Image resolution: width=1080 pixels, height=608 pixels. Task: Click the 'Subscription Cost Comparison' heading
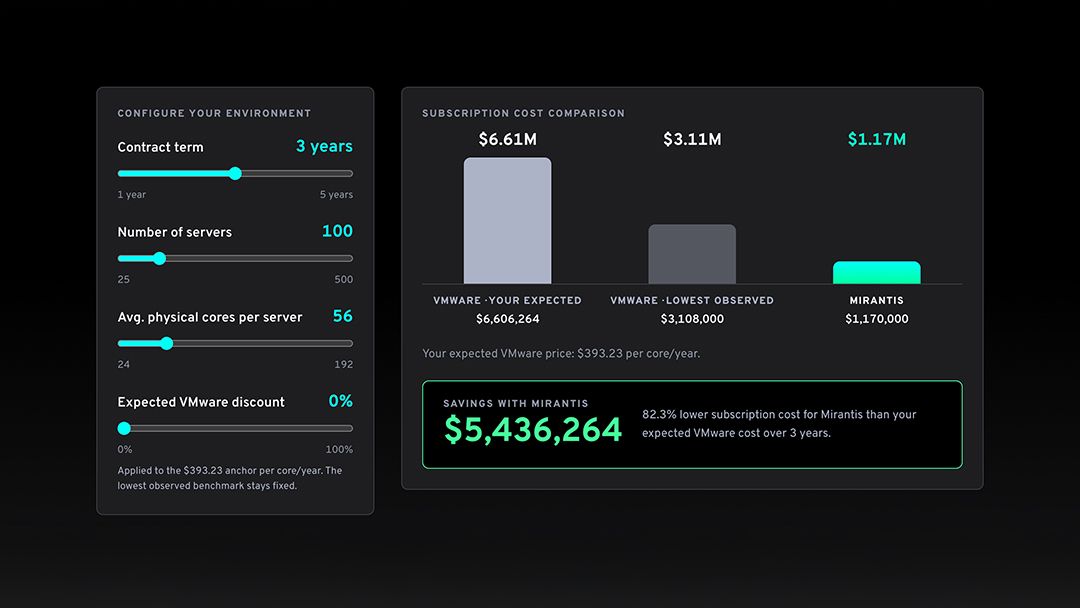point(523,113)
